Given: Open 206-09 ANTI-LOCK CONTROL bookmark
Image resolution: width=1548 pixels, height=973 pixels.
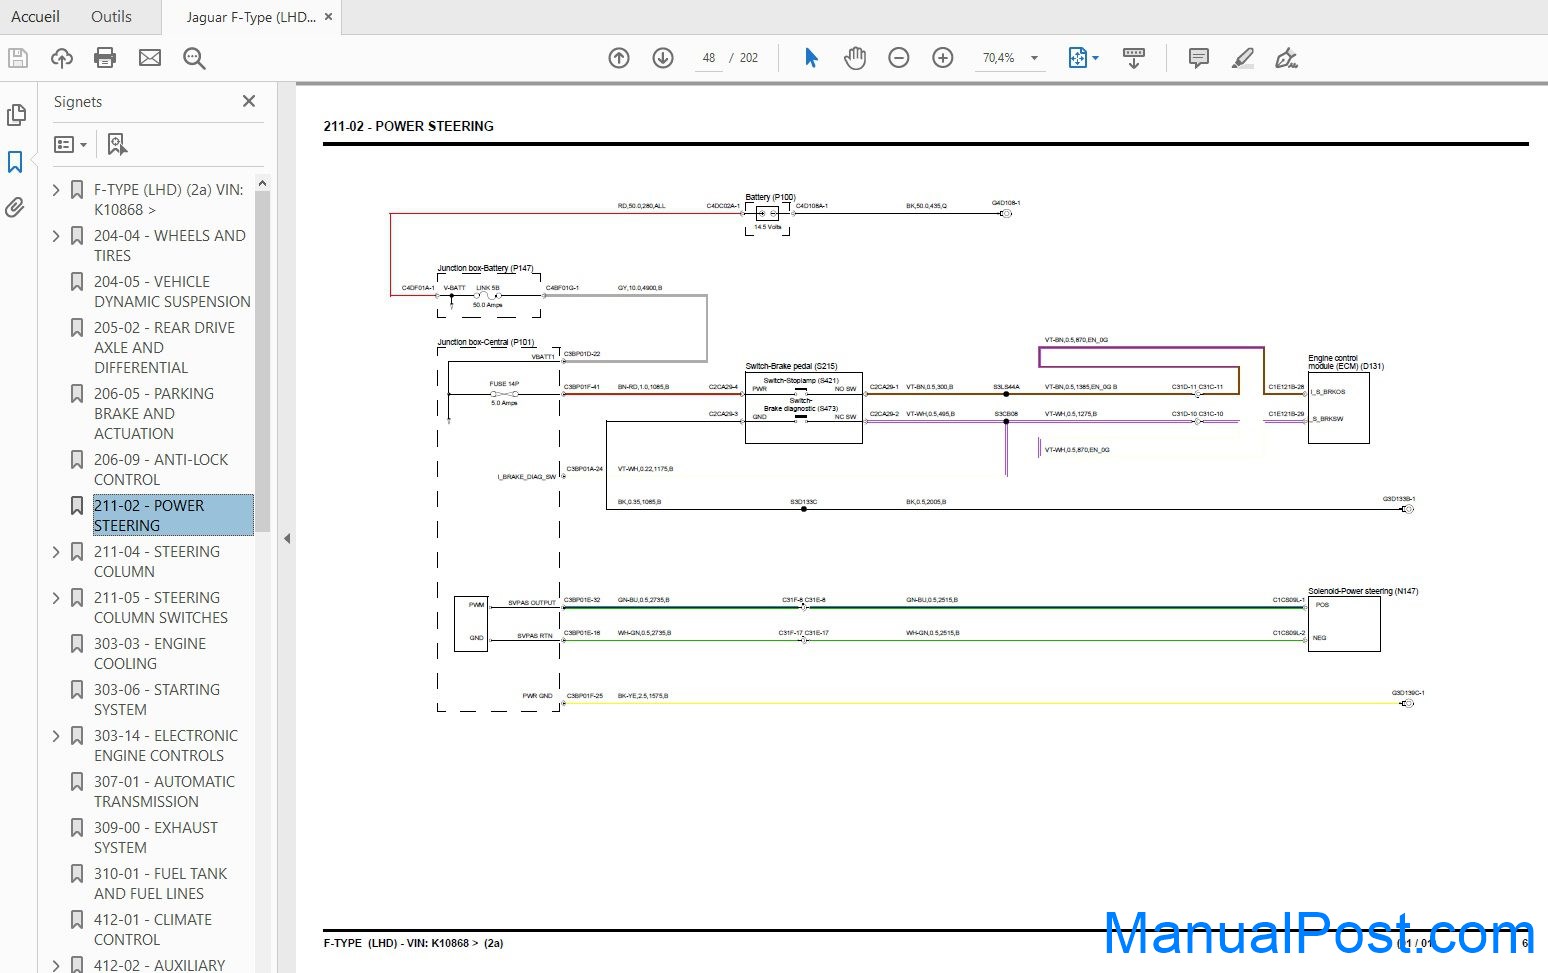Looking at the screenshot, I should (x=161, y=469).
